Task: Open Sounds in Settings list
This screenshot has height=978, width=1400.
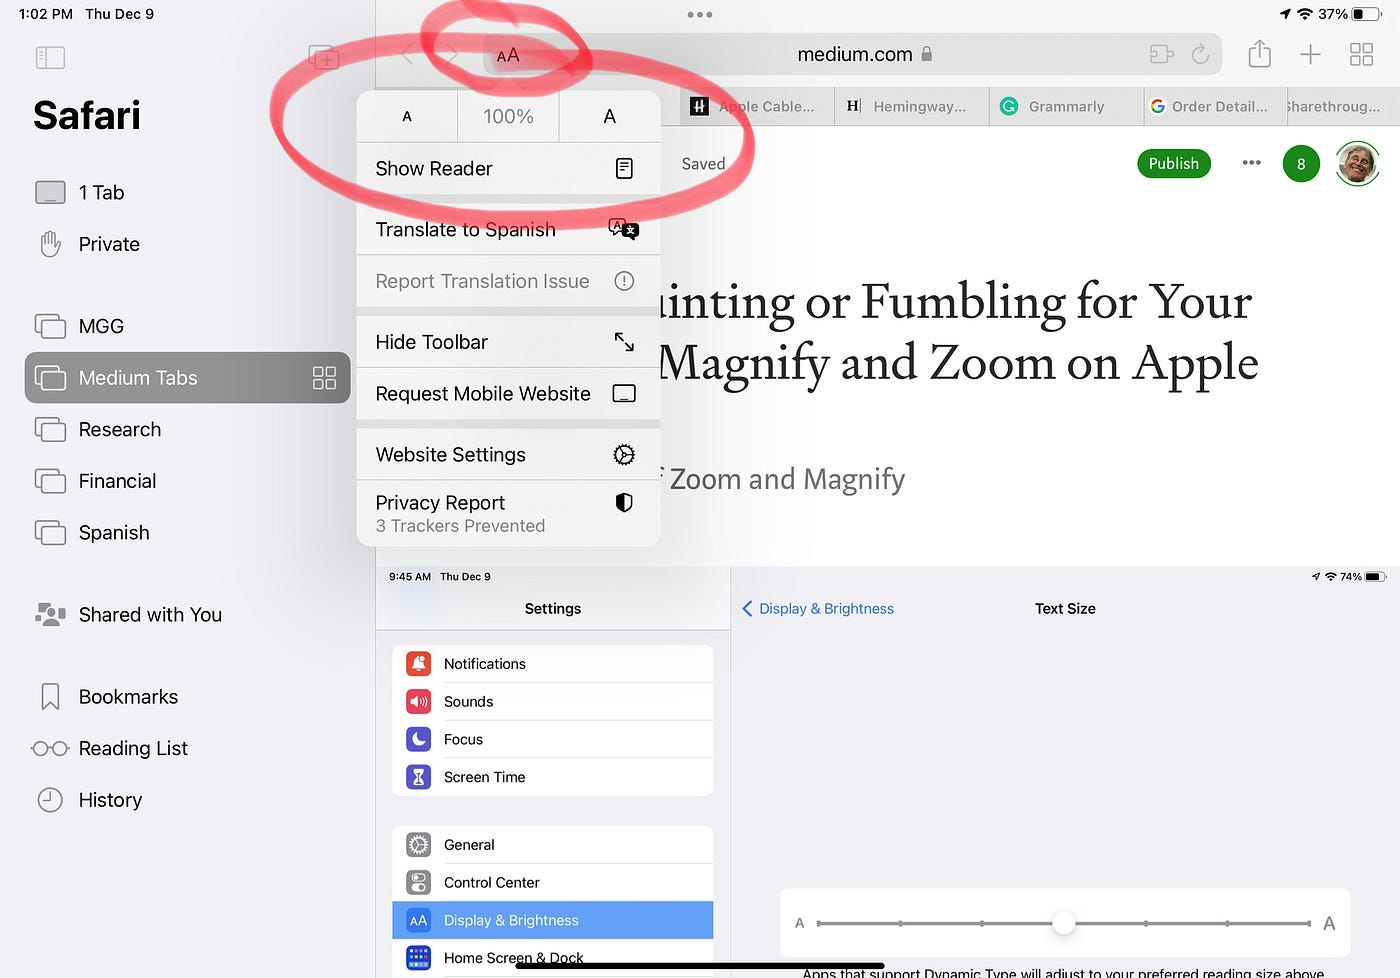Action: [x=553, y=702]
